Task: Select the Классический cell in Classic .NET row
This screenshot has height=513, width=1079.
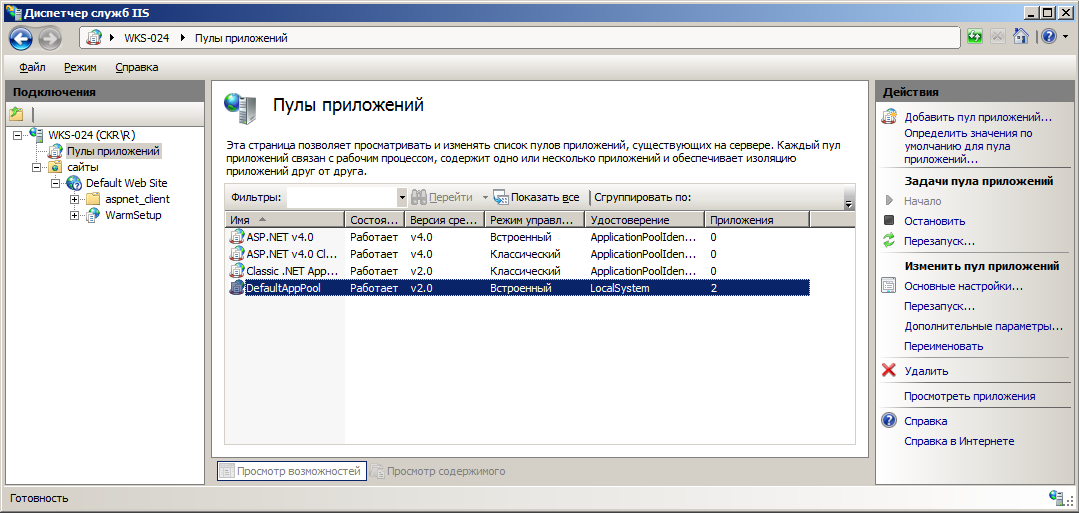Action: 525,271
